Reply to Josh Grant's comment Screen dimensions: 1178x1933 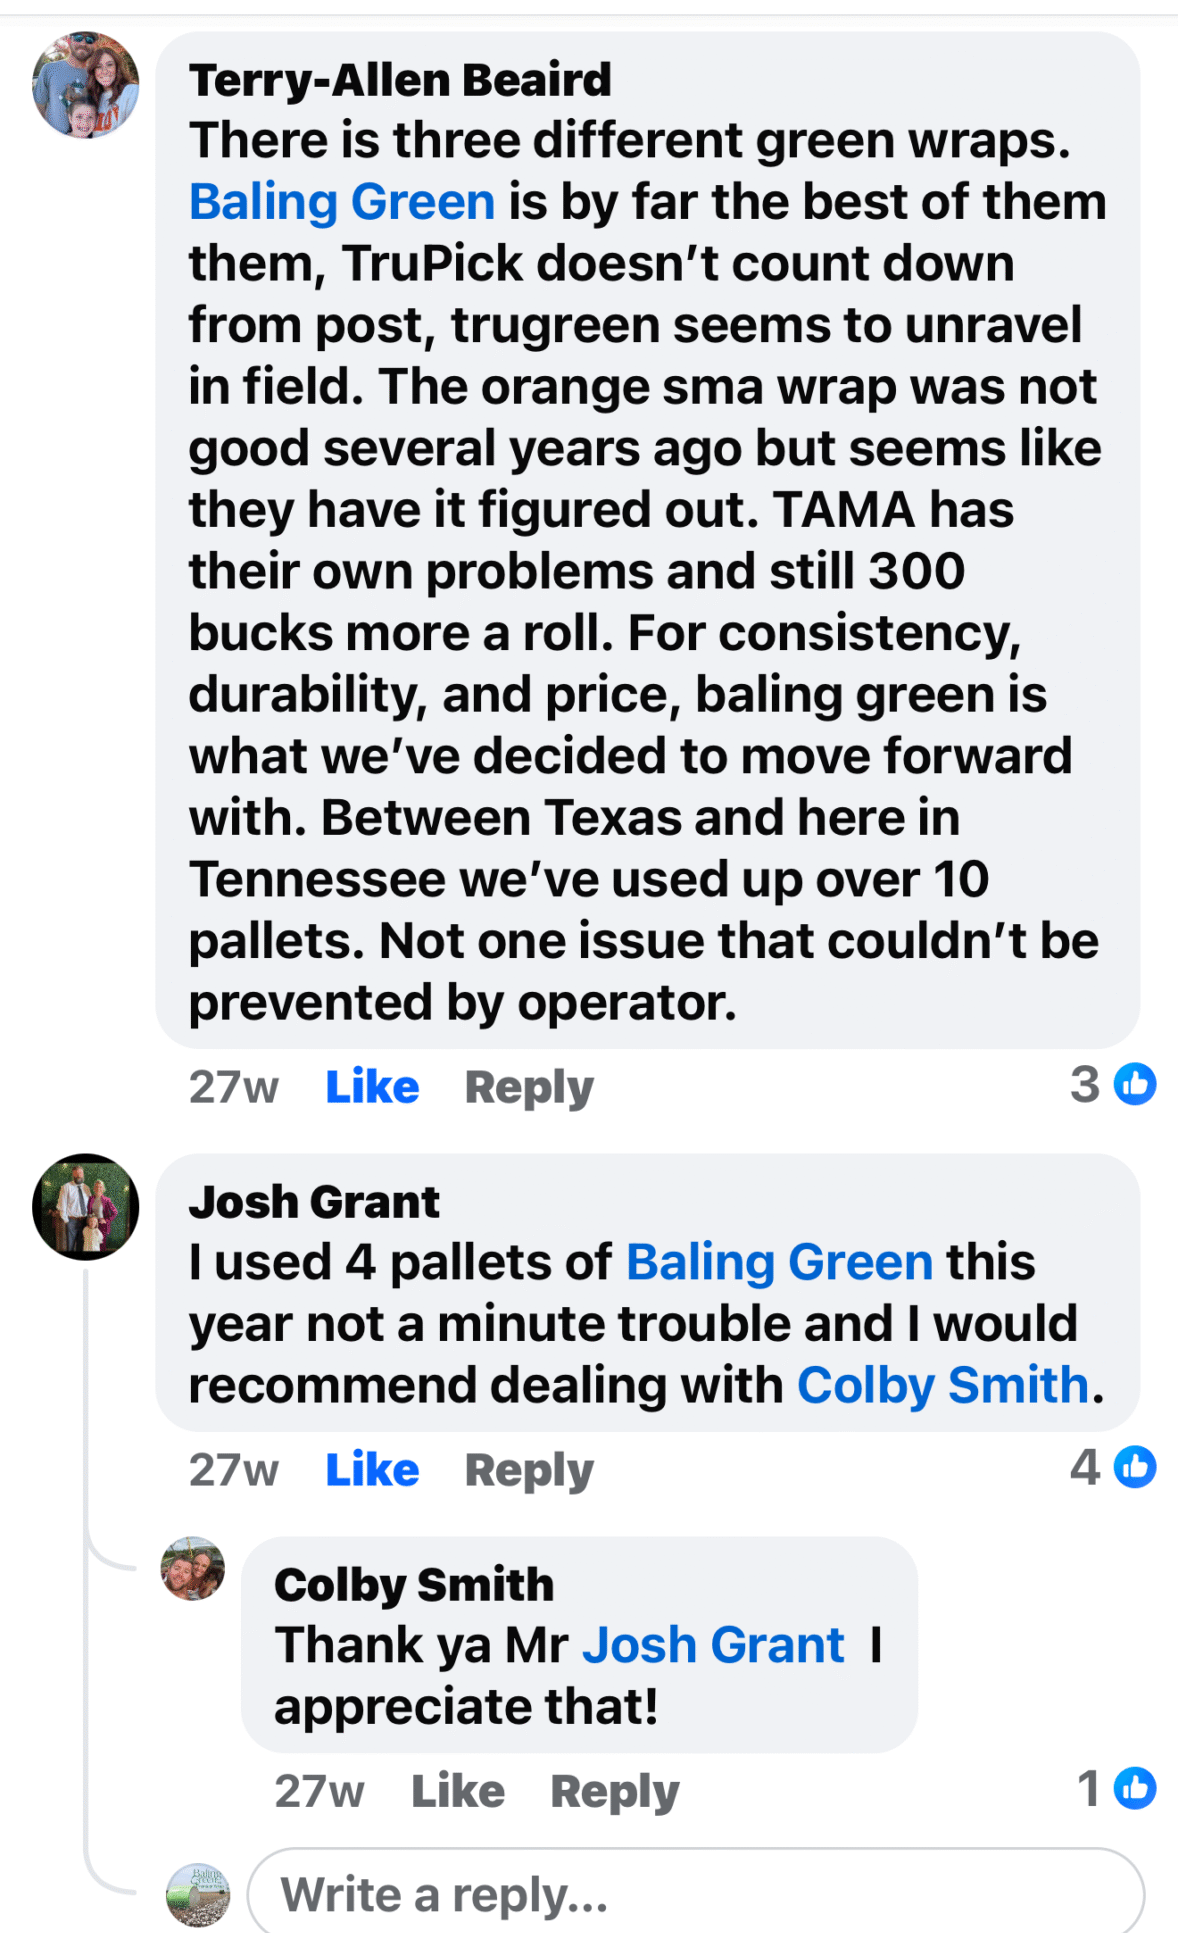pos(529,1470)
